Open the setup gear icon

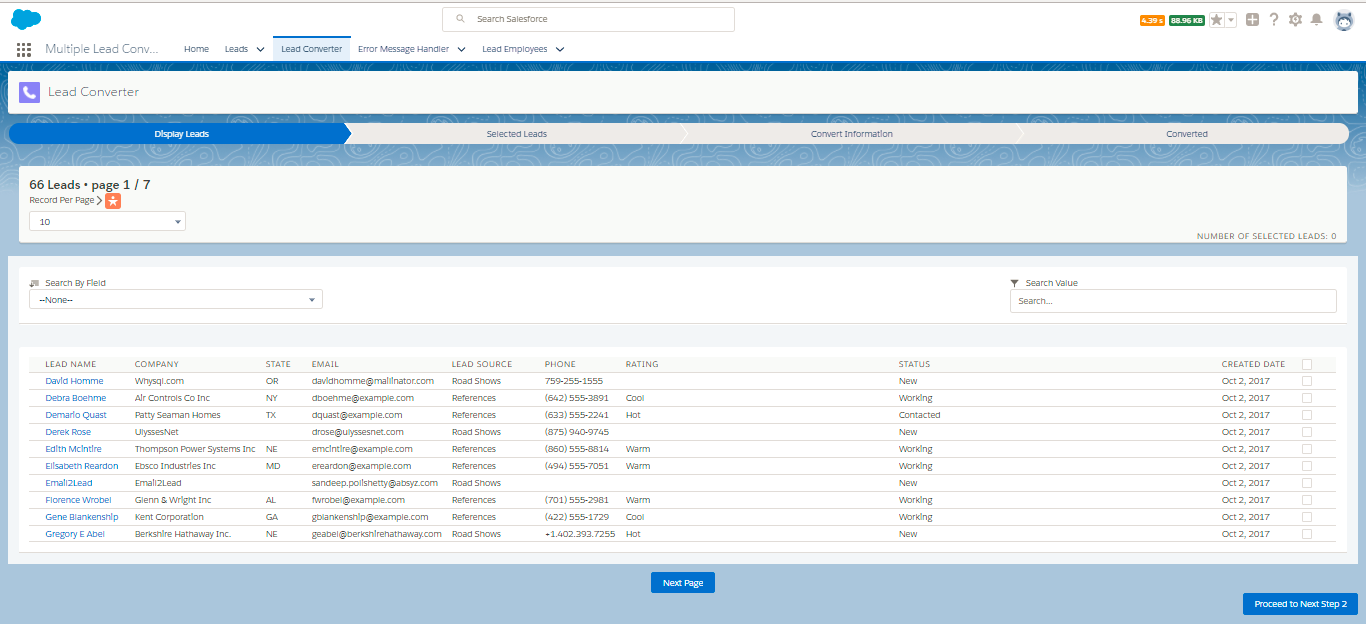coord(1295,19)
